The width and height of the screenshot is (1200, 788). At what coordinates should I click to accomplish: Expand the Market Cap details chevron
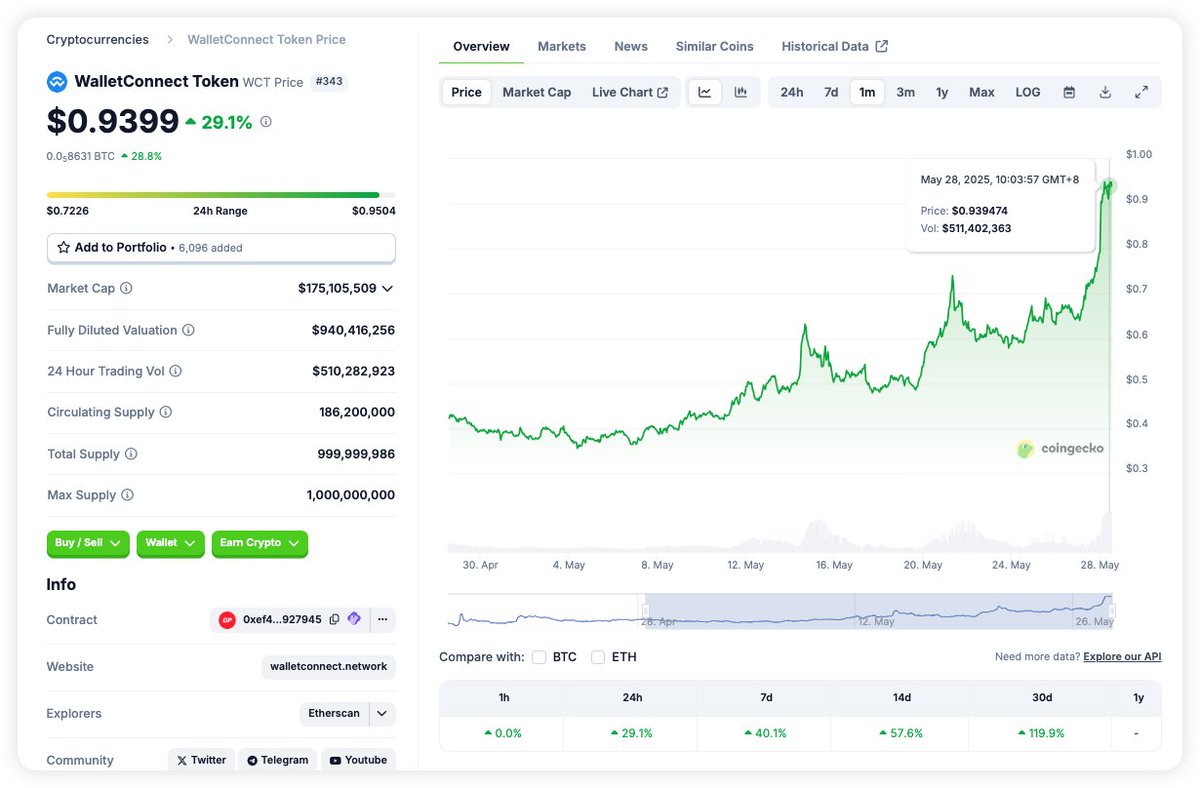[x=388, y=288]
